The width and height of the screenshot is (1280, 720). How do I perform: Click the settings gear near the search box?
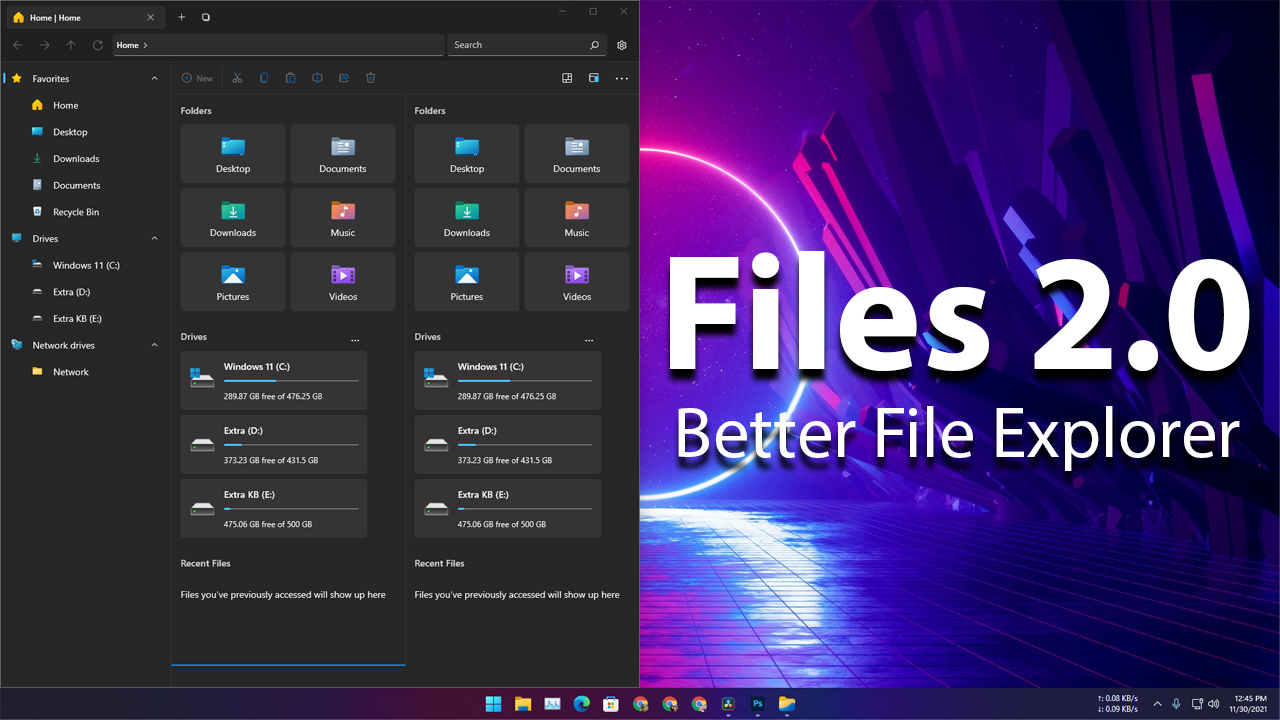(x=621, y=44)
